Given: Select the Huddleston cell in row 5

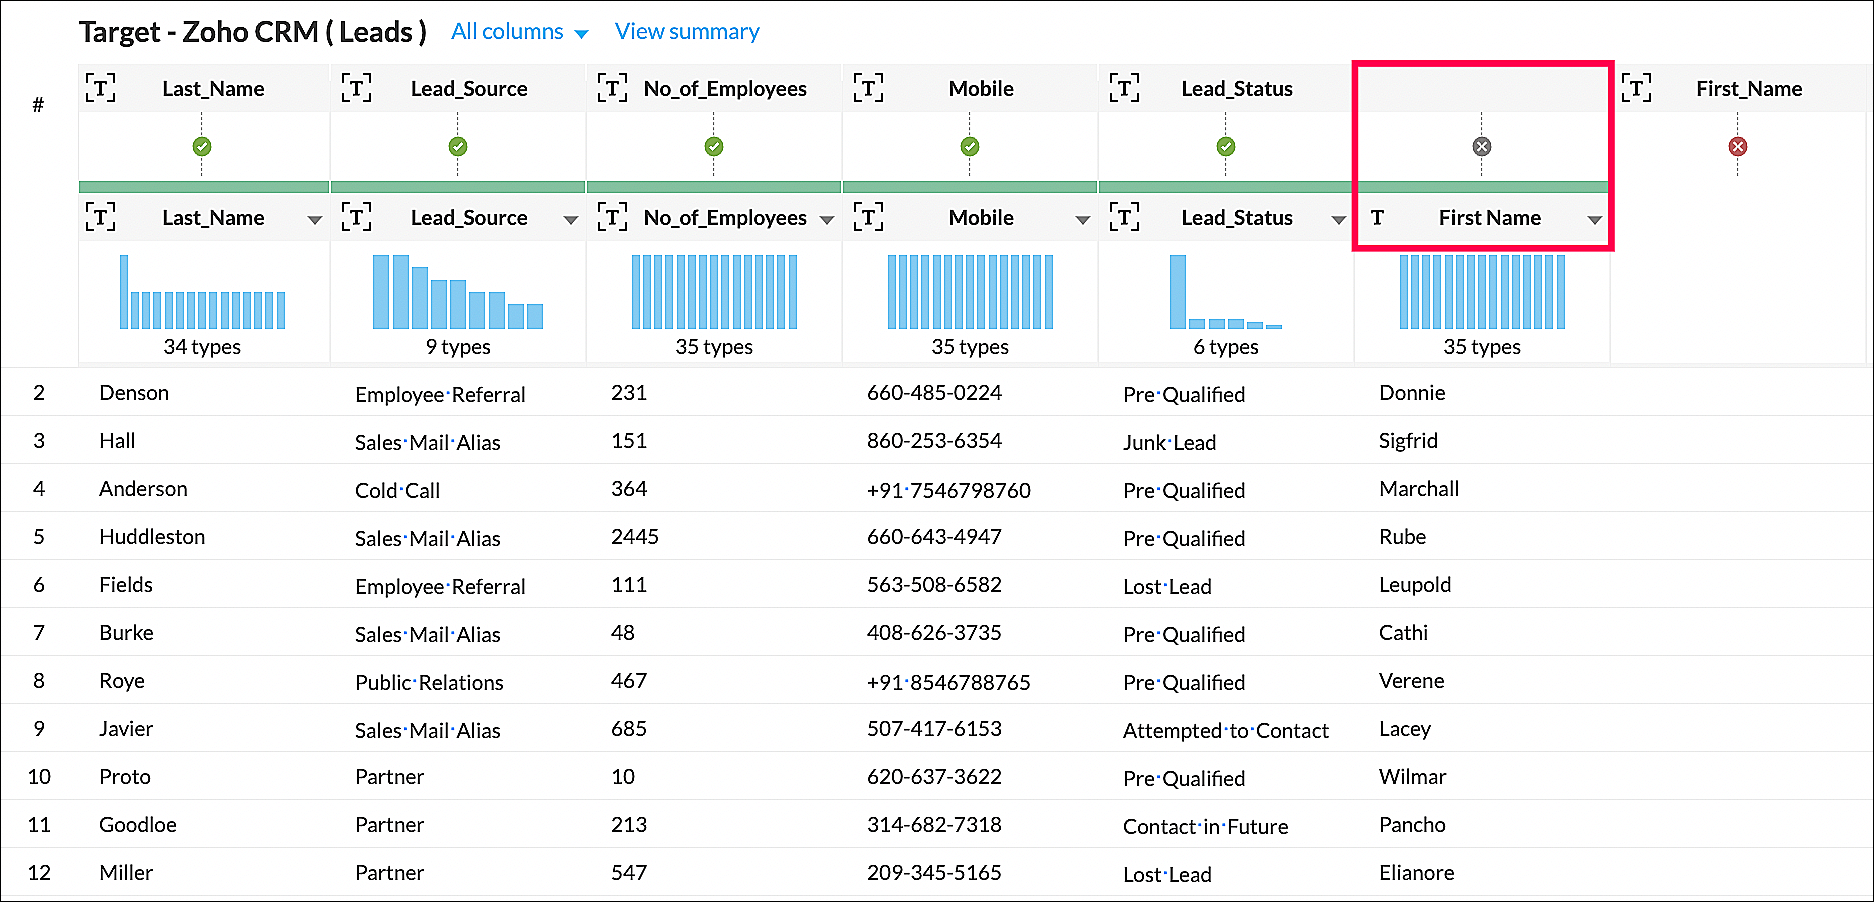Looking at the screenshot, I should [152, 537].
